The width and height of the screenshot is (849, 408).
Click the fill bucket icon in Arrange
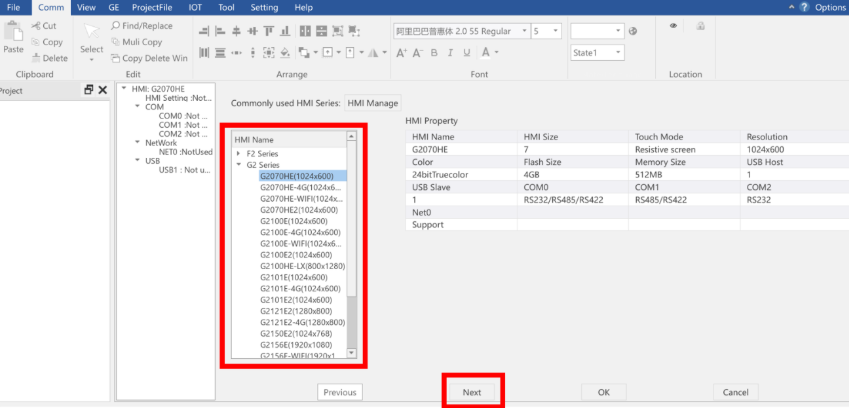point(285,52)
